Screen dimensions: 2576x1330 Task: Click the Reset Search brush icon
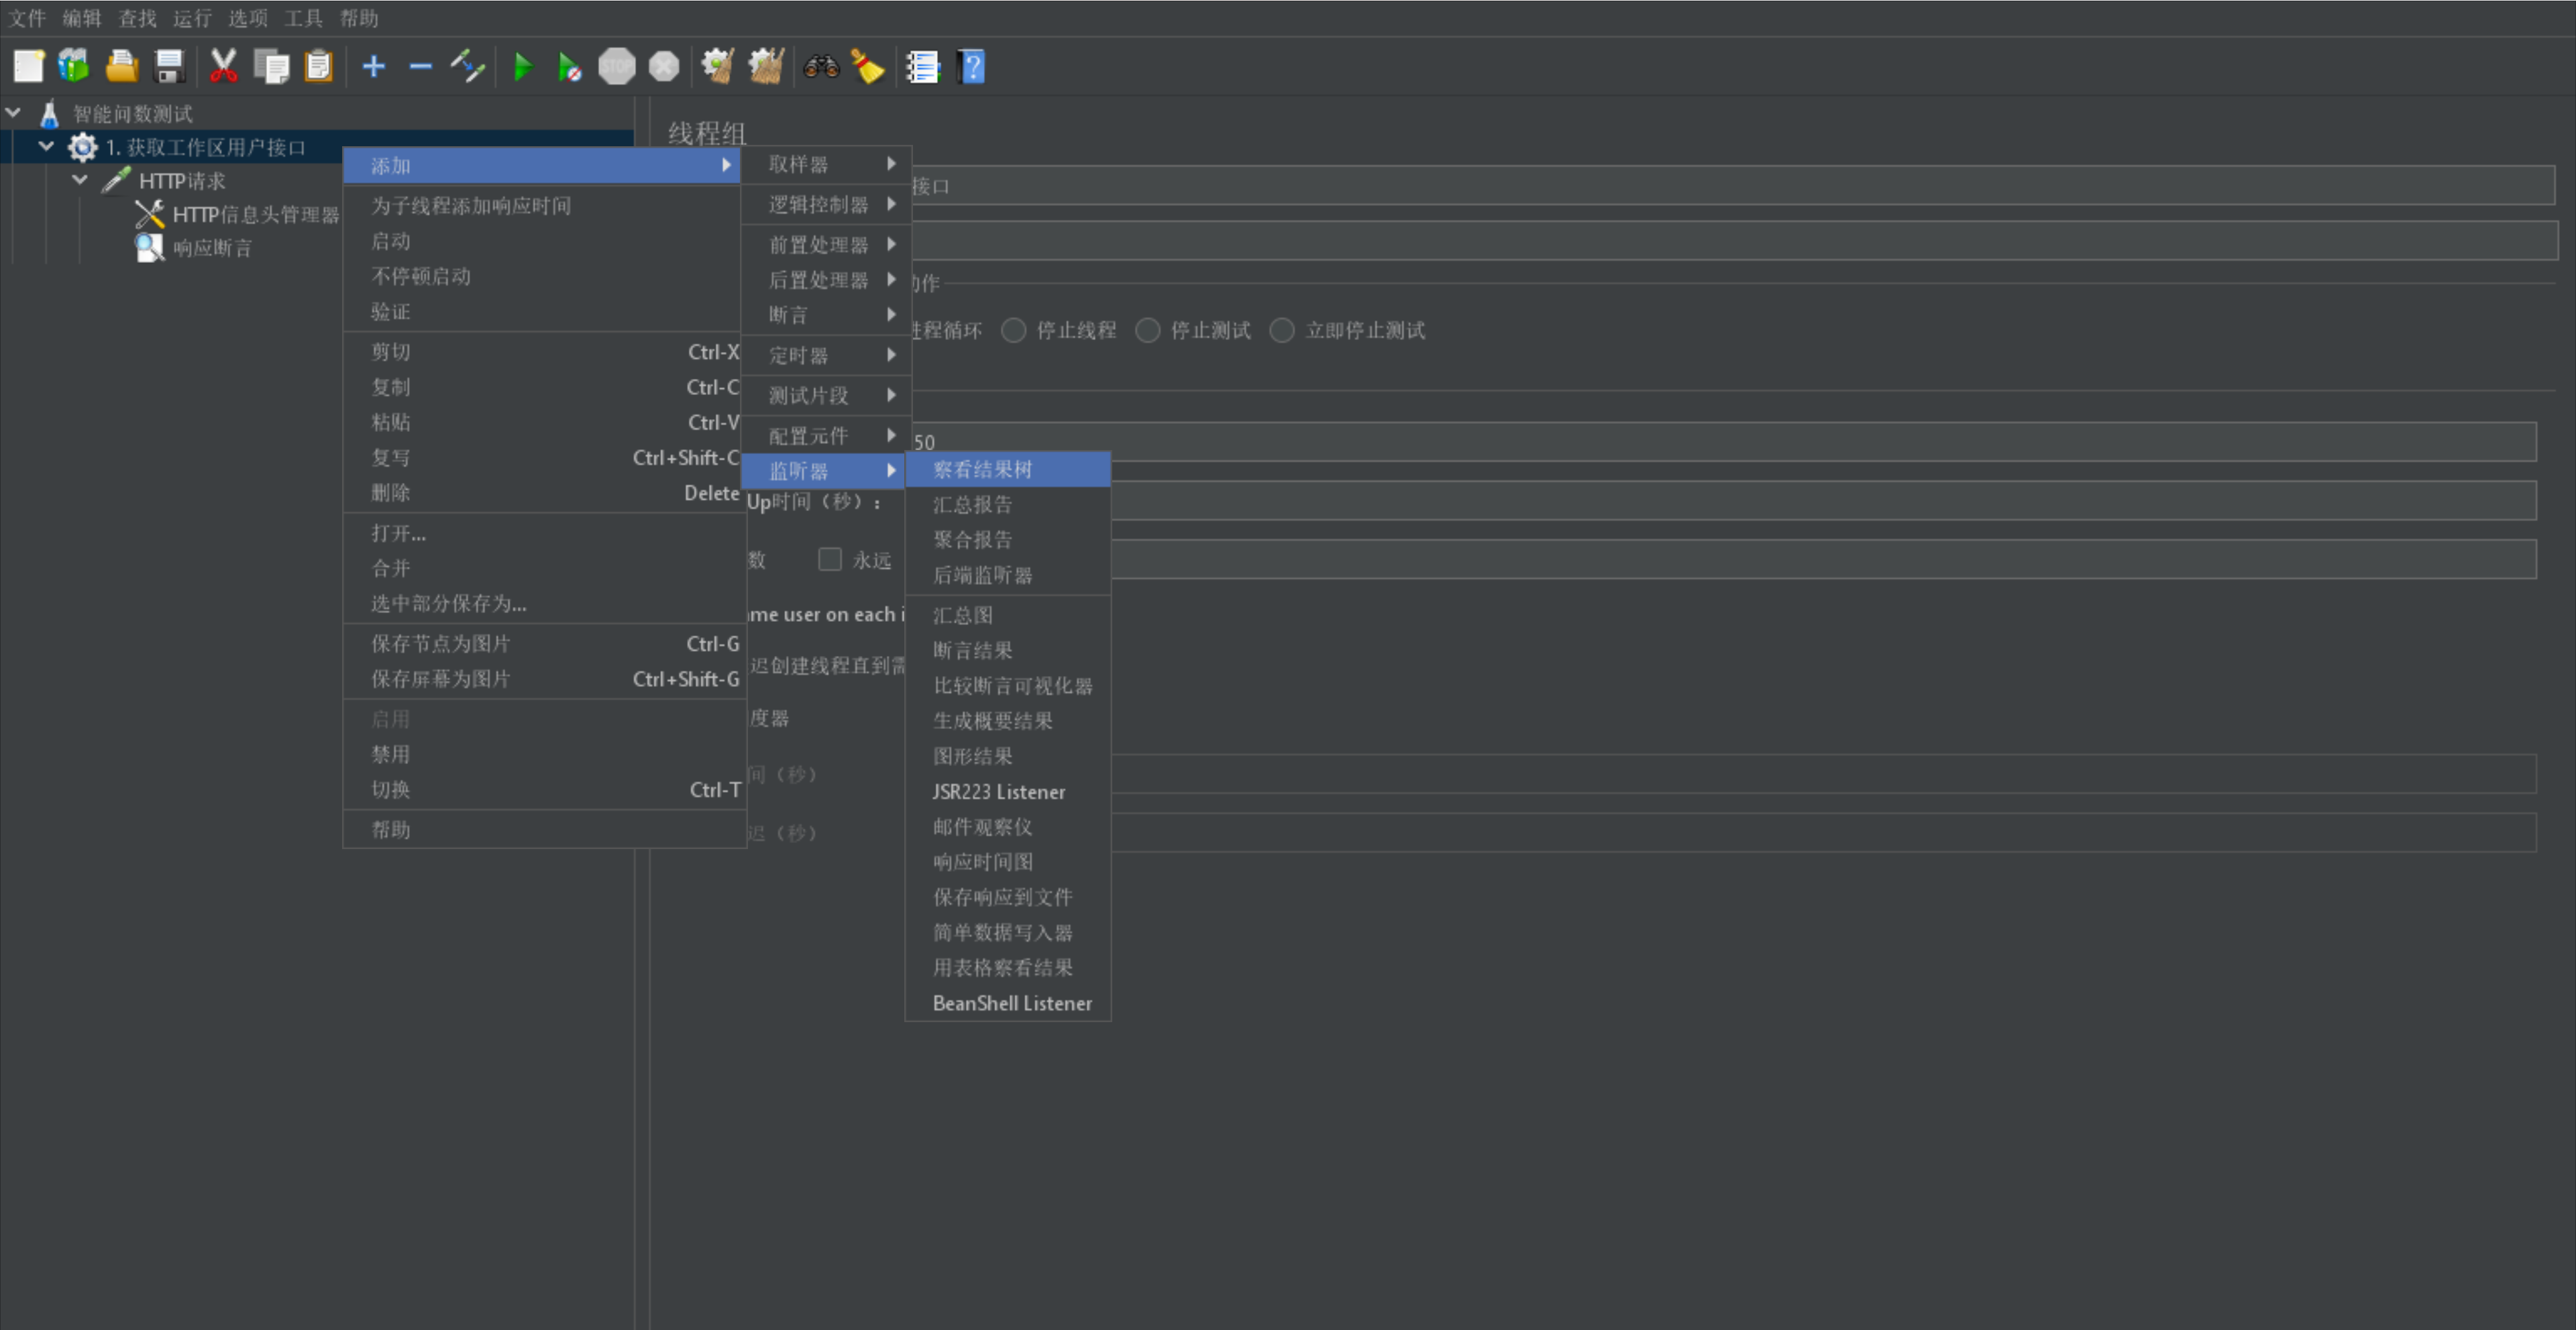pyautogui.click(x=867, y=66)
